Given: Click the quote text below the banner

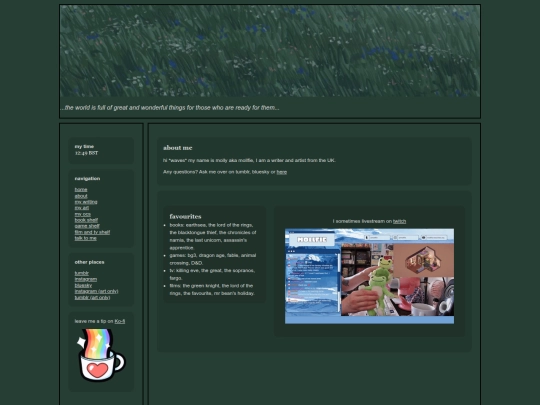Looking at the screenshot, I should [170, 107].
